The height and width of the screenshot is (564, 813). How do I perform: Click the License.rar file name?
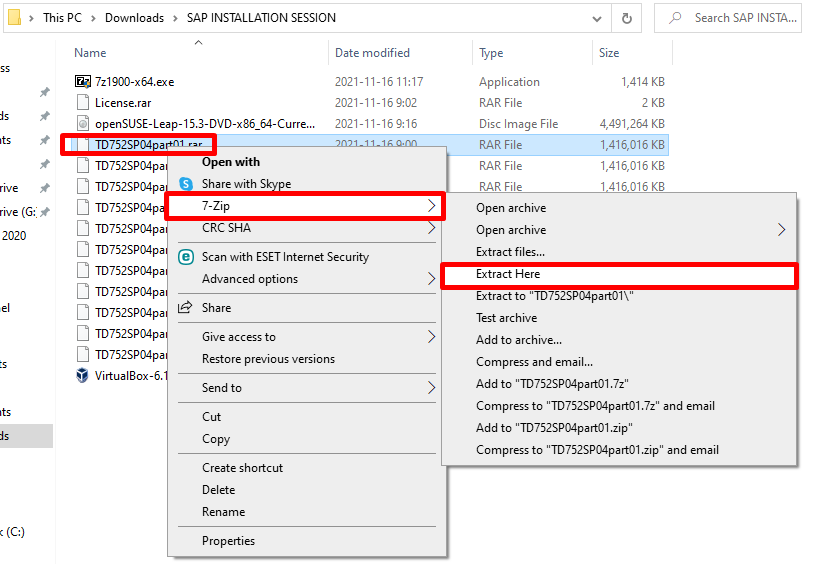123,103
